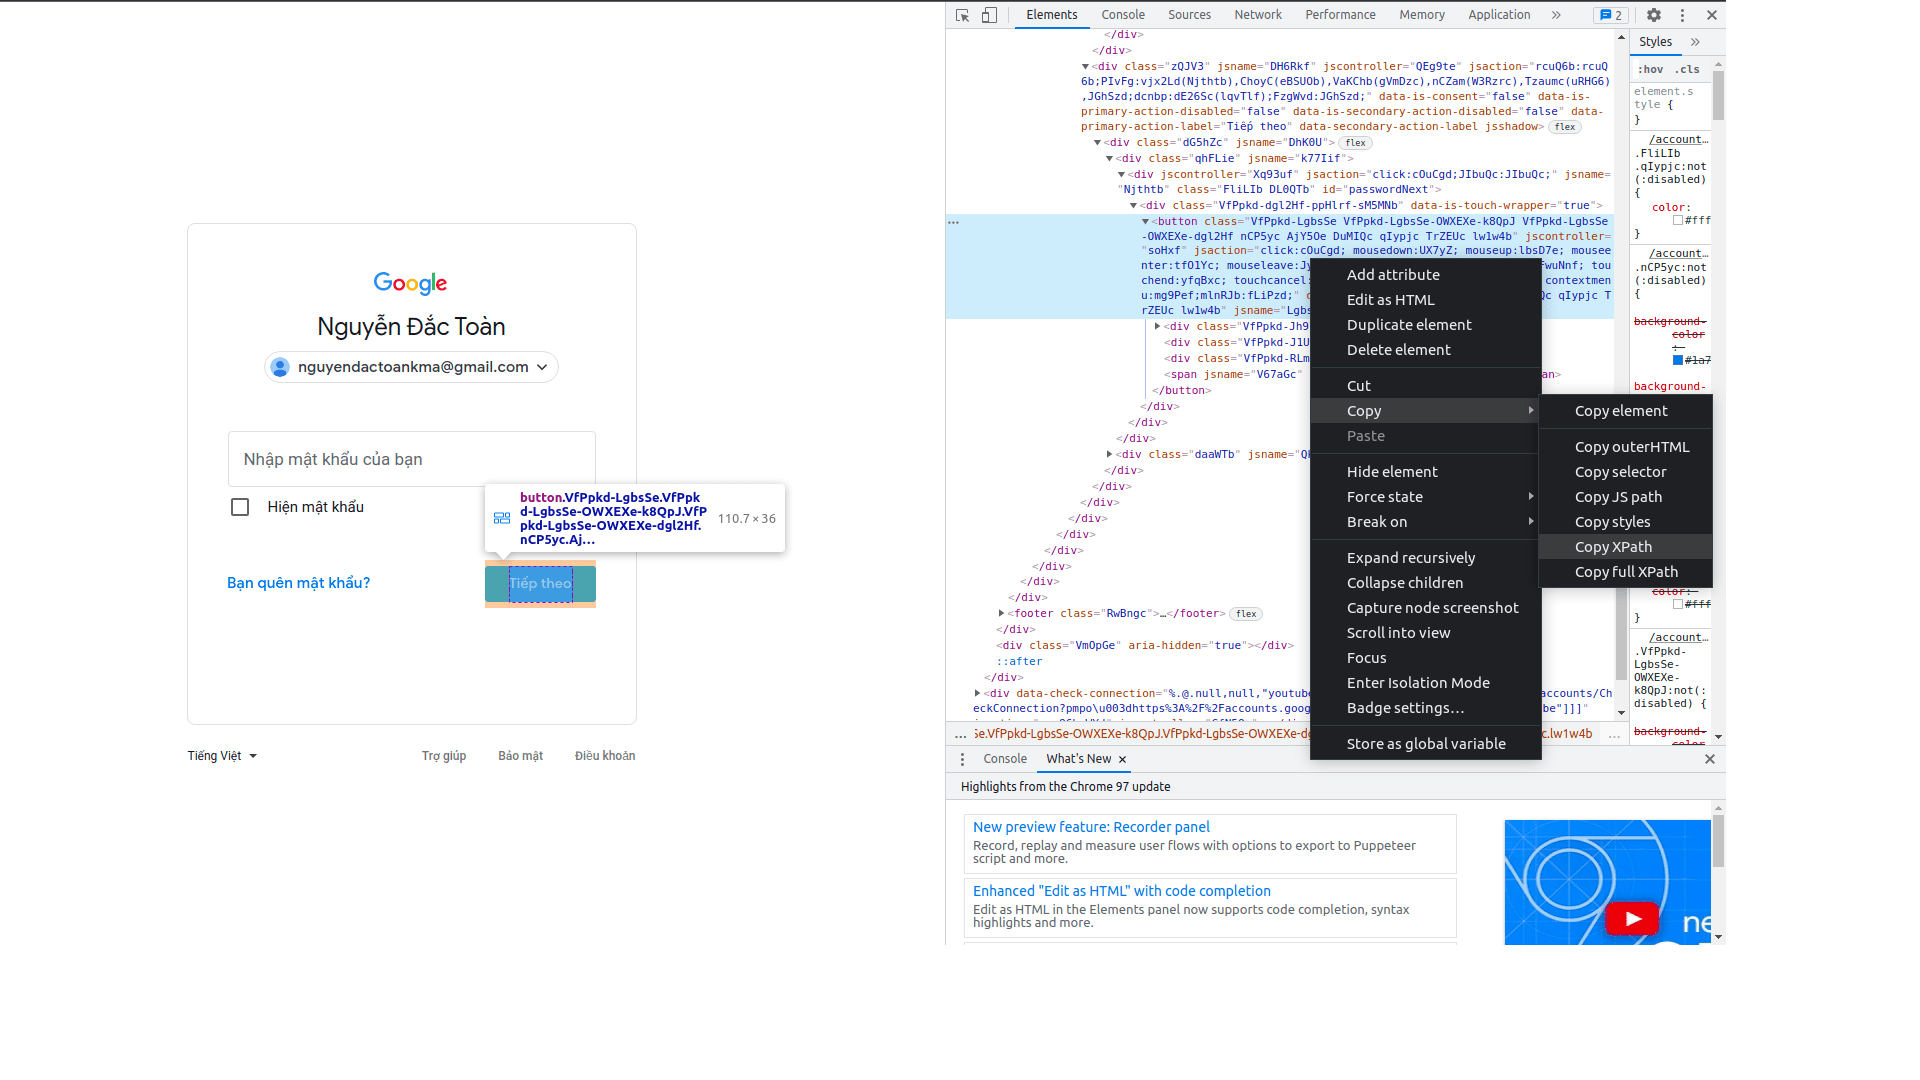Select Copy XPath from context menu
Viewport: 1920px width, 1080px height.
(1613, 547)
